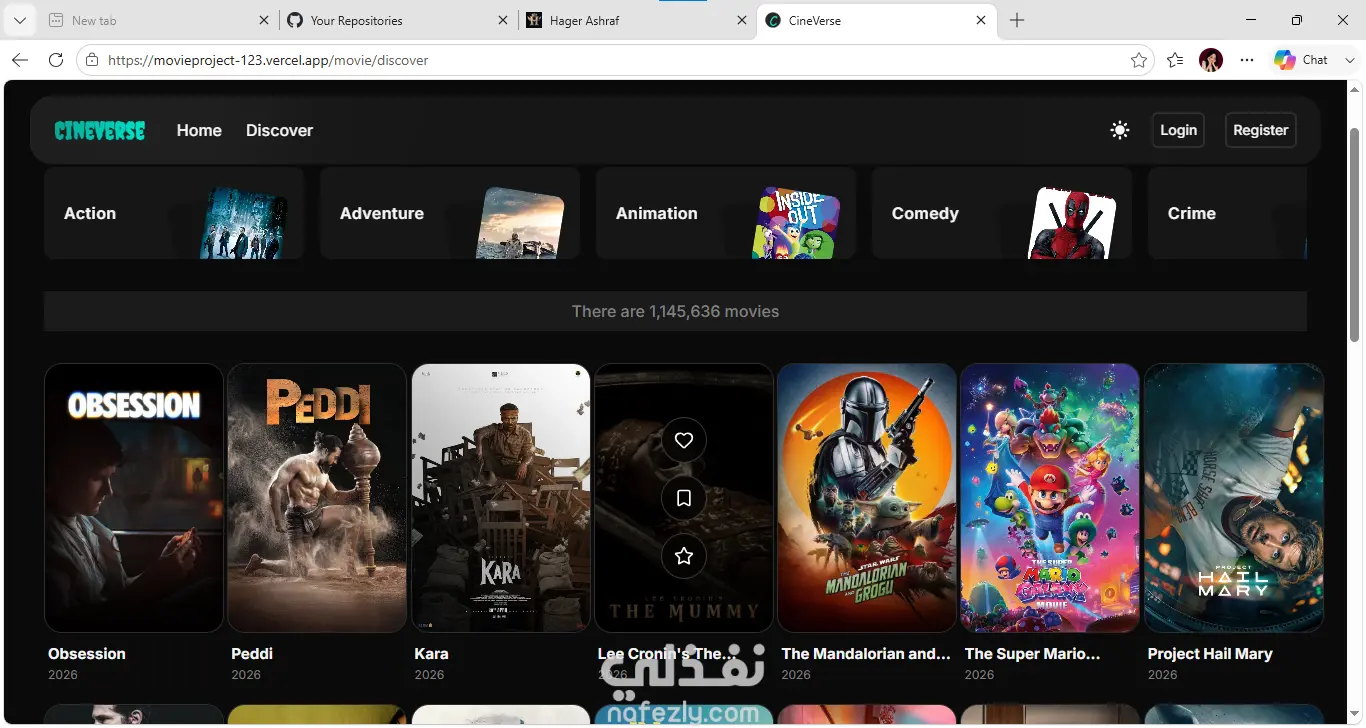Choose the Comedy genre card
The height and width of the screenshot is (728, 1366).
[1002, 213]
